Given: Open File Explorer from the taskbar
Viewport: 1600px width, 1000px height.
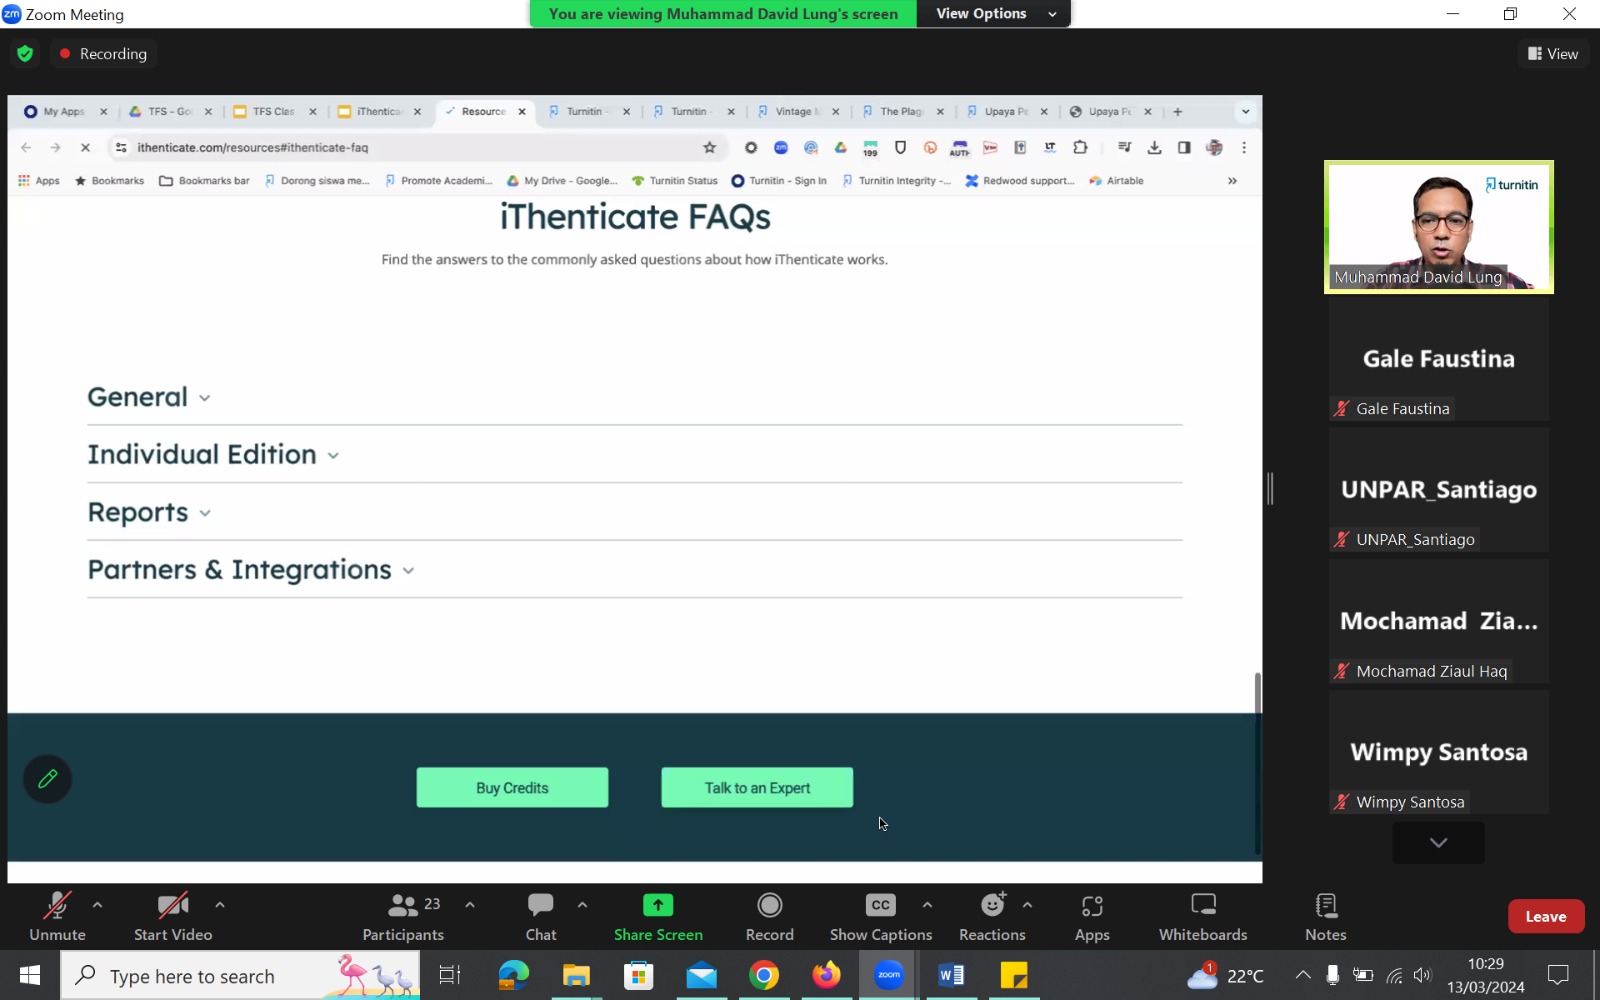Looking at the screenshot, I should (x=576, y=975).
